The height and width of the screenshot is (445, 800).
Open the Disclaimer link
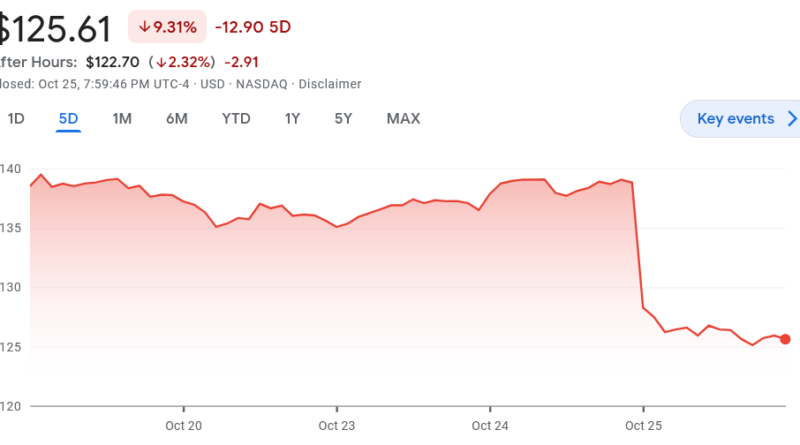[330, 84]
